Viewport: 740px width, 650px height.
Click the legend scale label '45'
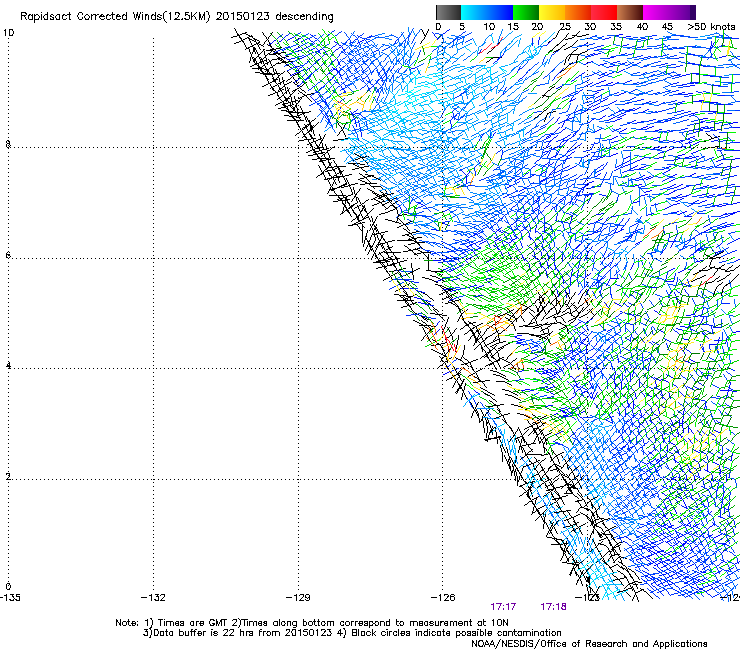tap(667, 27)
